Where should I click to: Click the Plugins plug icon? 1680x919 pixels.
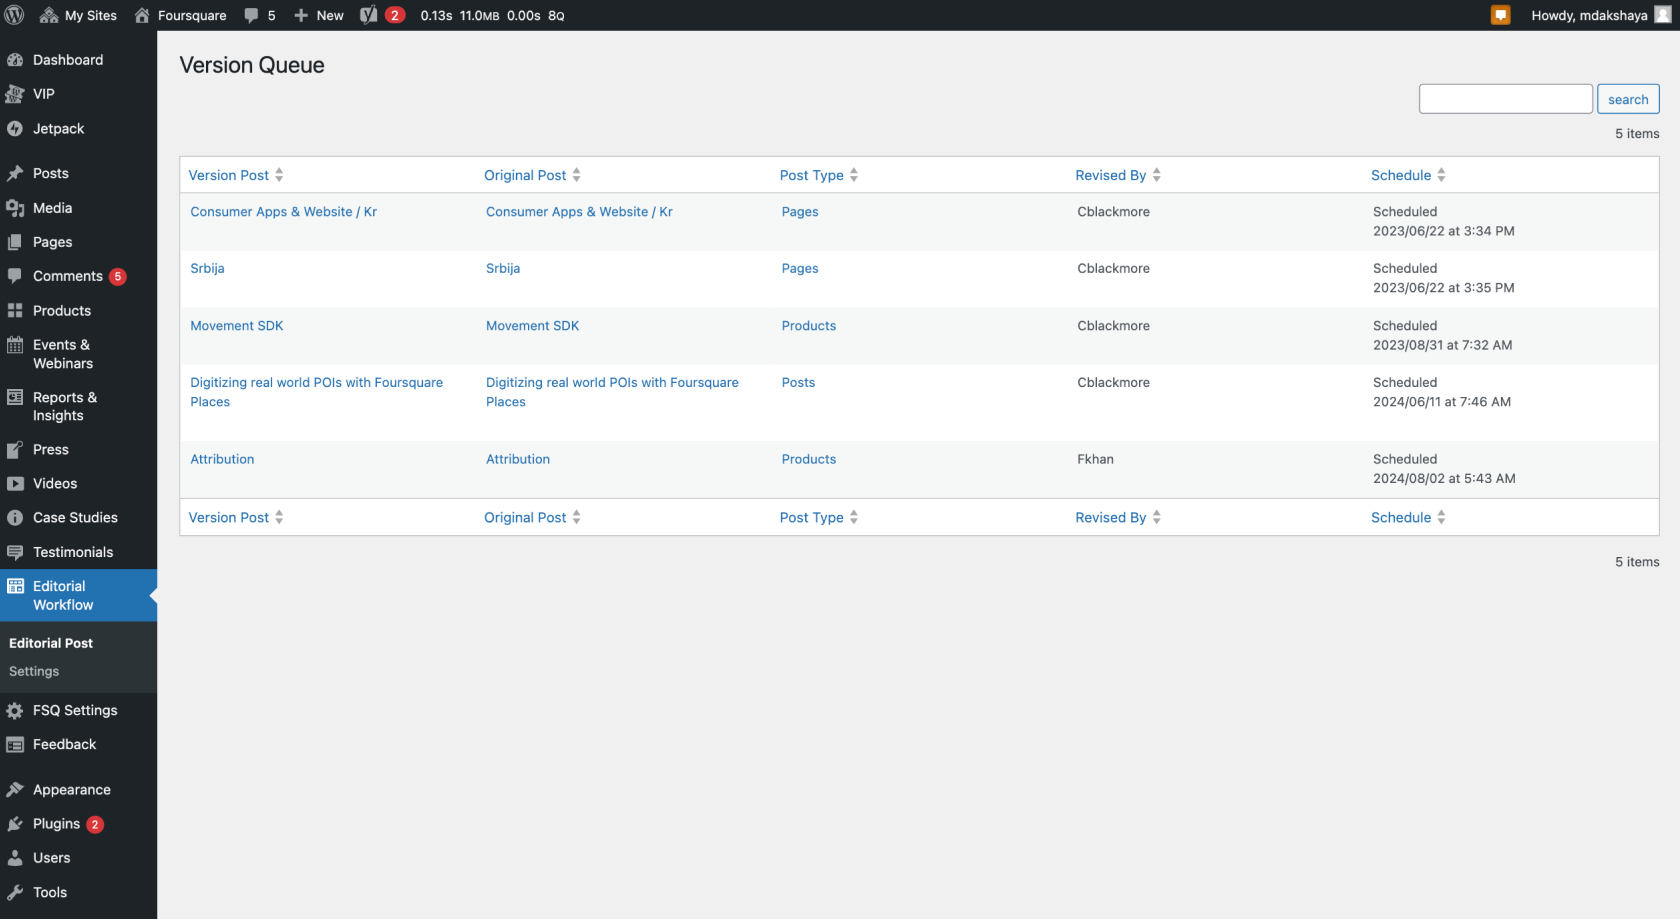pyautogui.click(x=15, y=824)
